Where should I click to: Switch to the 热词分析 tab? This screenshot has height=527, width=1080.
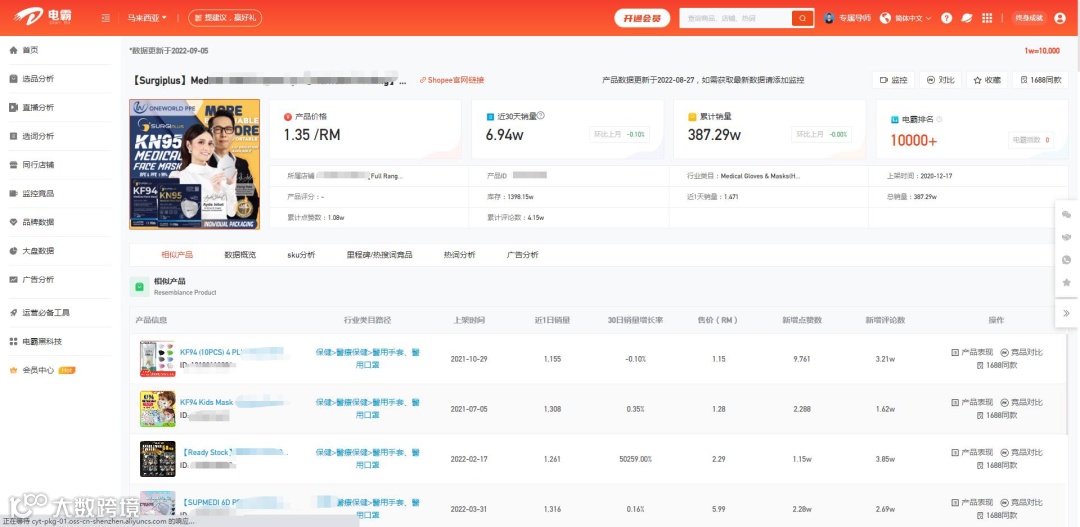pyautogui.click(x=459, y=255)
